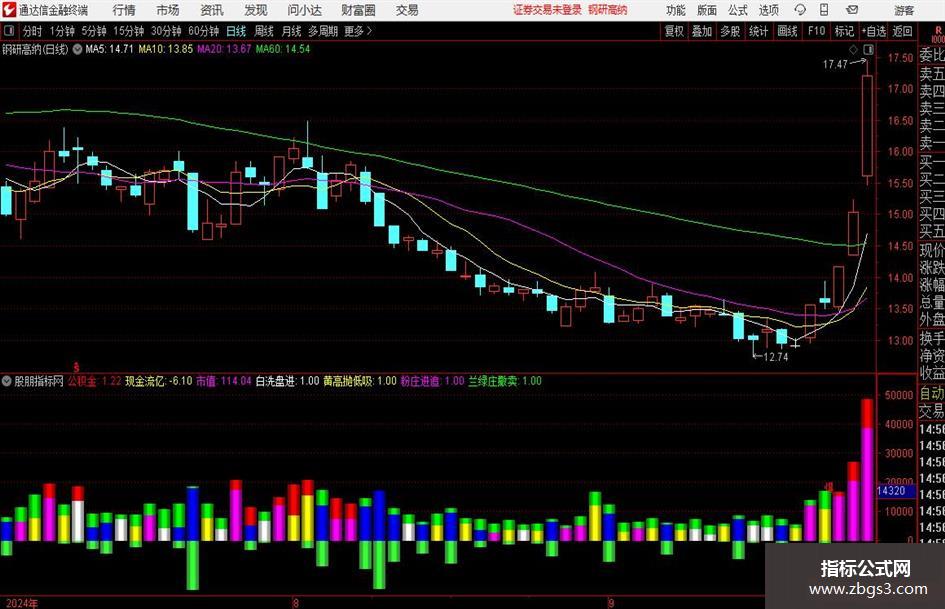Select the 周线 weekly period
The width and height of the screenshot is (945, 609).
point(263,31)
